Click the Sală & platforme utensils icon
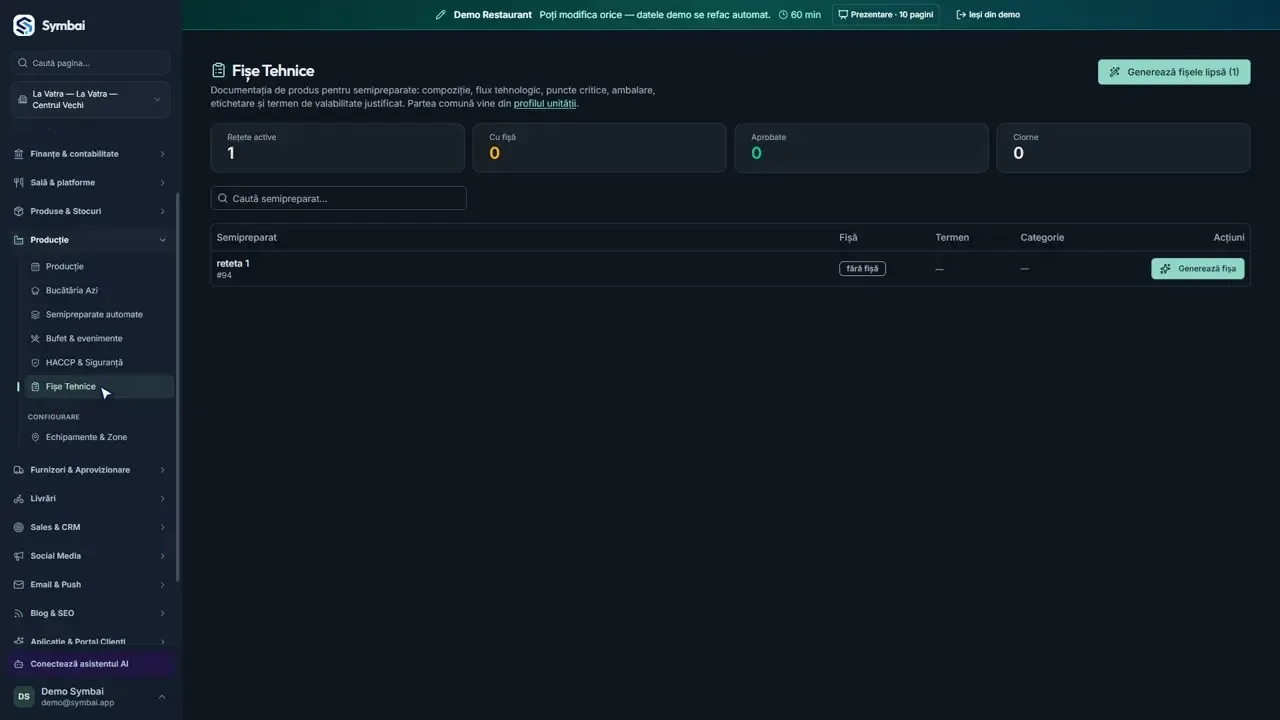 point(19,183)
